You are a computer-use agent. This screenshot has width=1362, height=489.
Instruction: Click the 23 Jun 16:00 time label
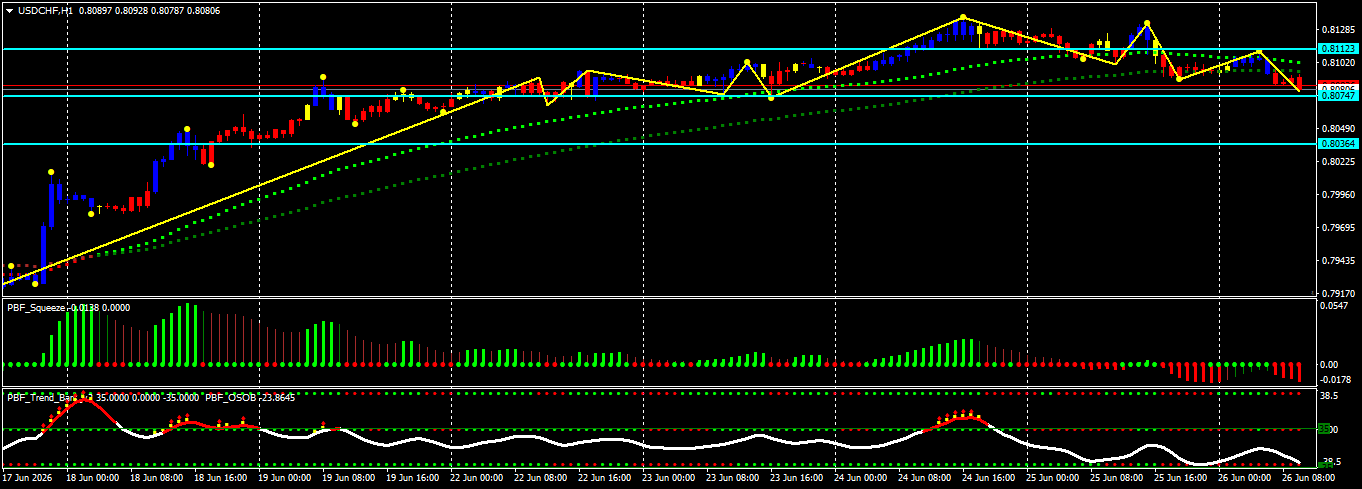pyautogui.click(x=799, y=480)
